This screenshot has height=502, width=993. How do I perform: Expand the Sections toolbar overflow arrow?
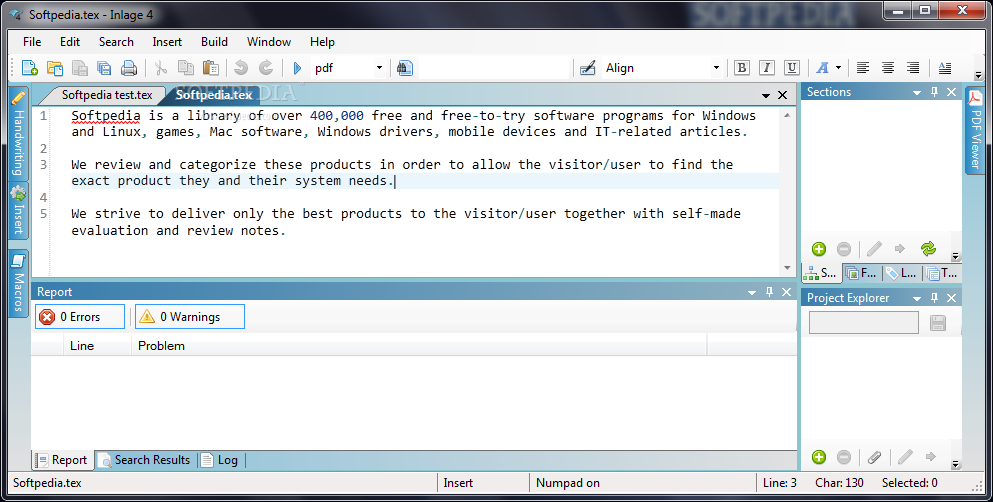tap(956, 256)
